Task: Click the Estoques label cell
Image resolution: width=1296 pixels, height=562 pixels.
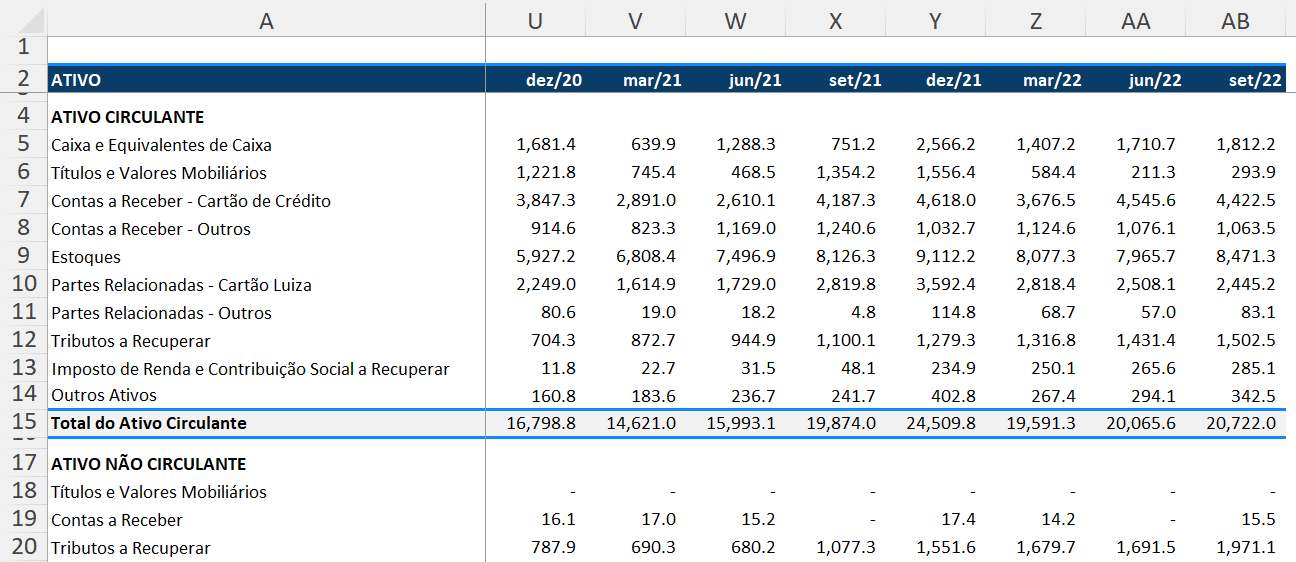Action: coord(266,257)
